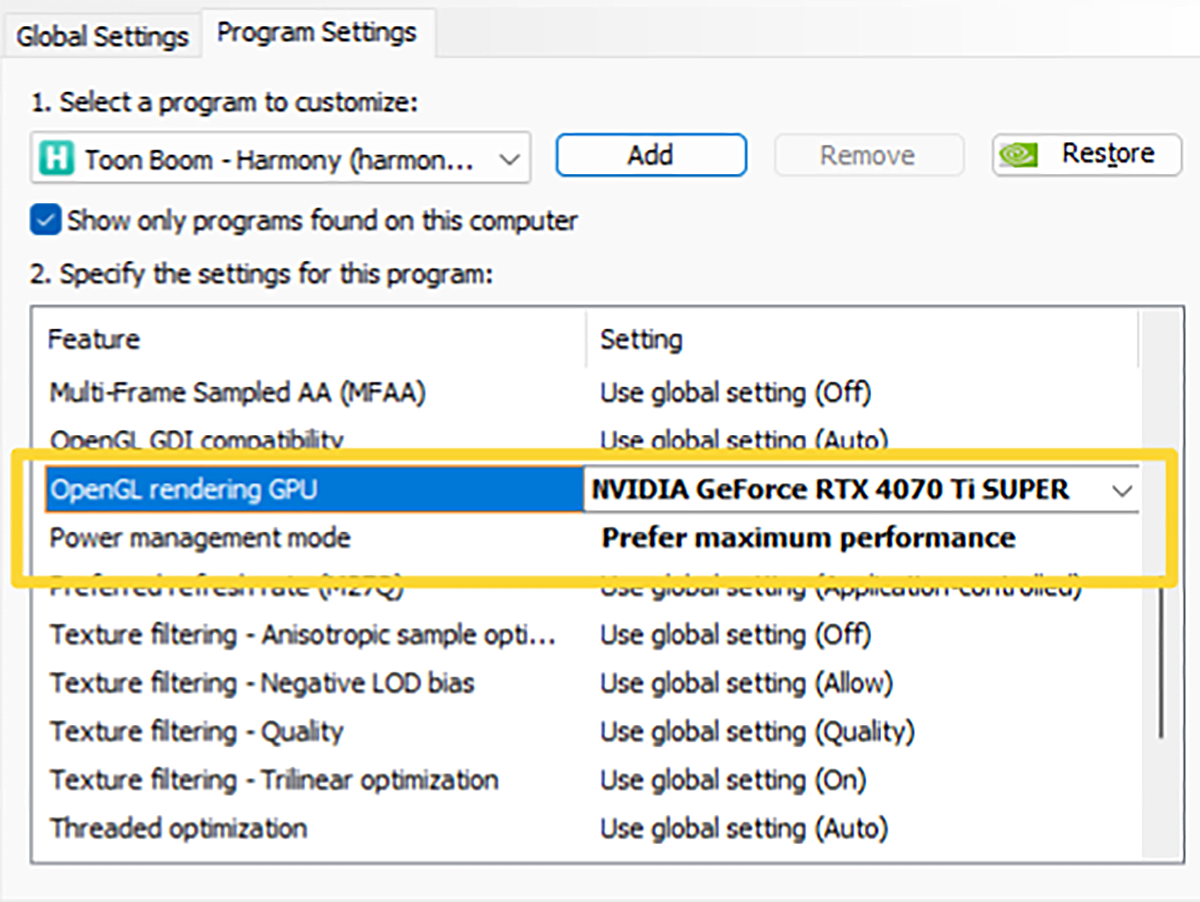
Task: Click the Feature column header
Action: click(95, 339)
